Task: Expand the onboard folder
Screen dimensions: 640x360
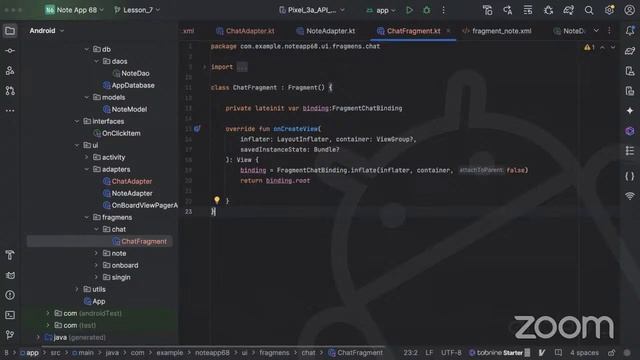Action: click(x=97, y=265)
